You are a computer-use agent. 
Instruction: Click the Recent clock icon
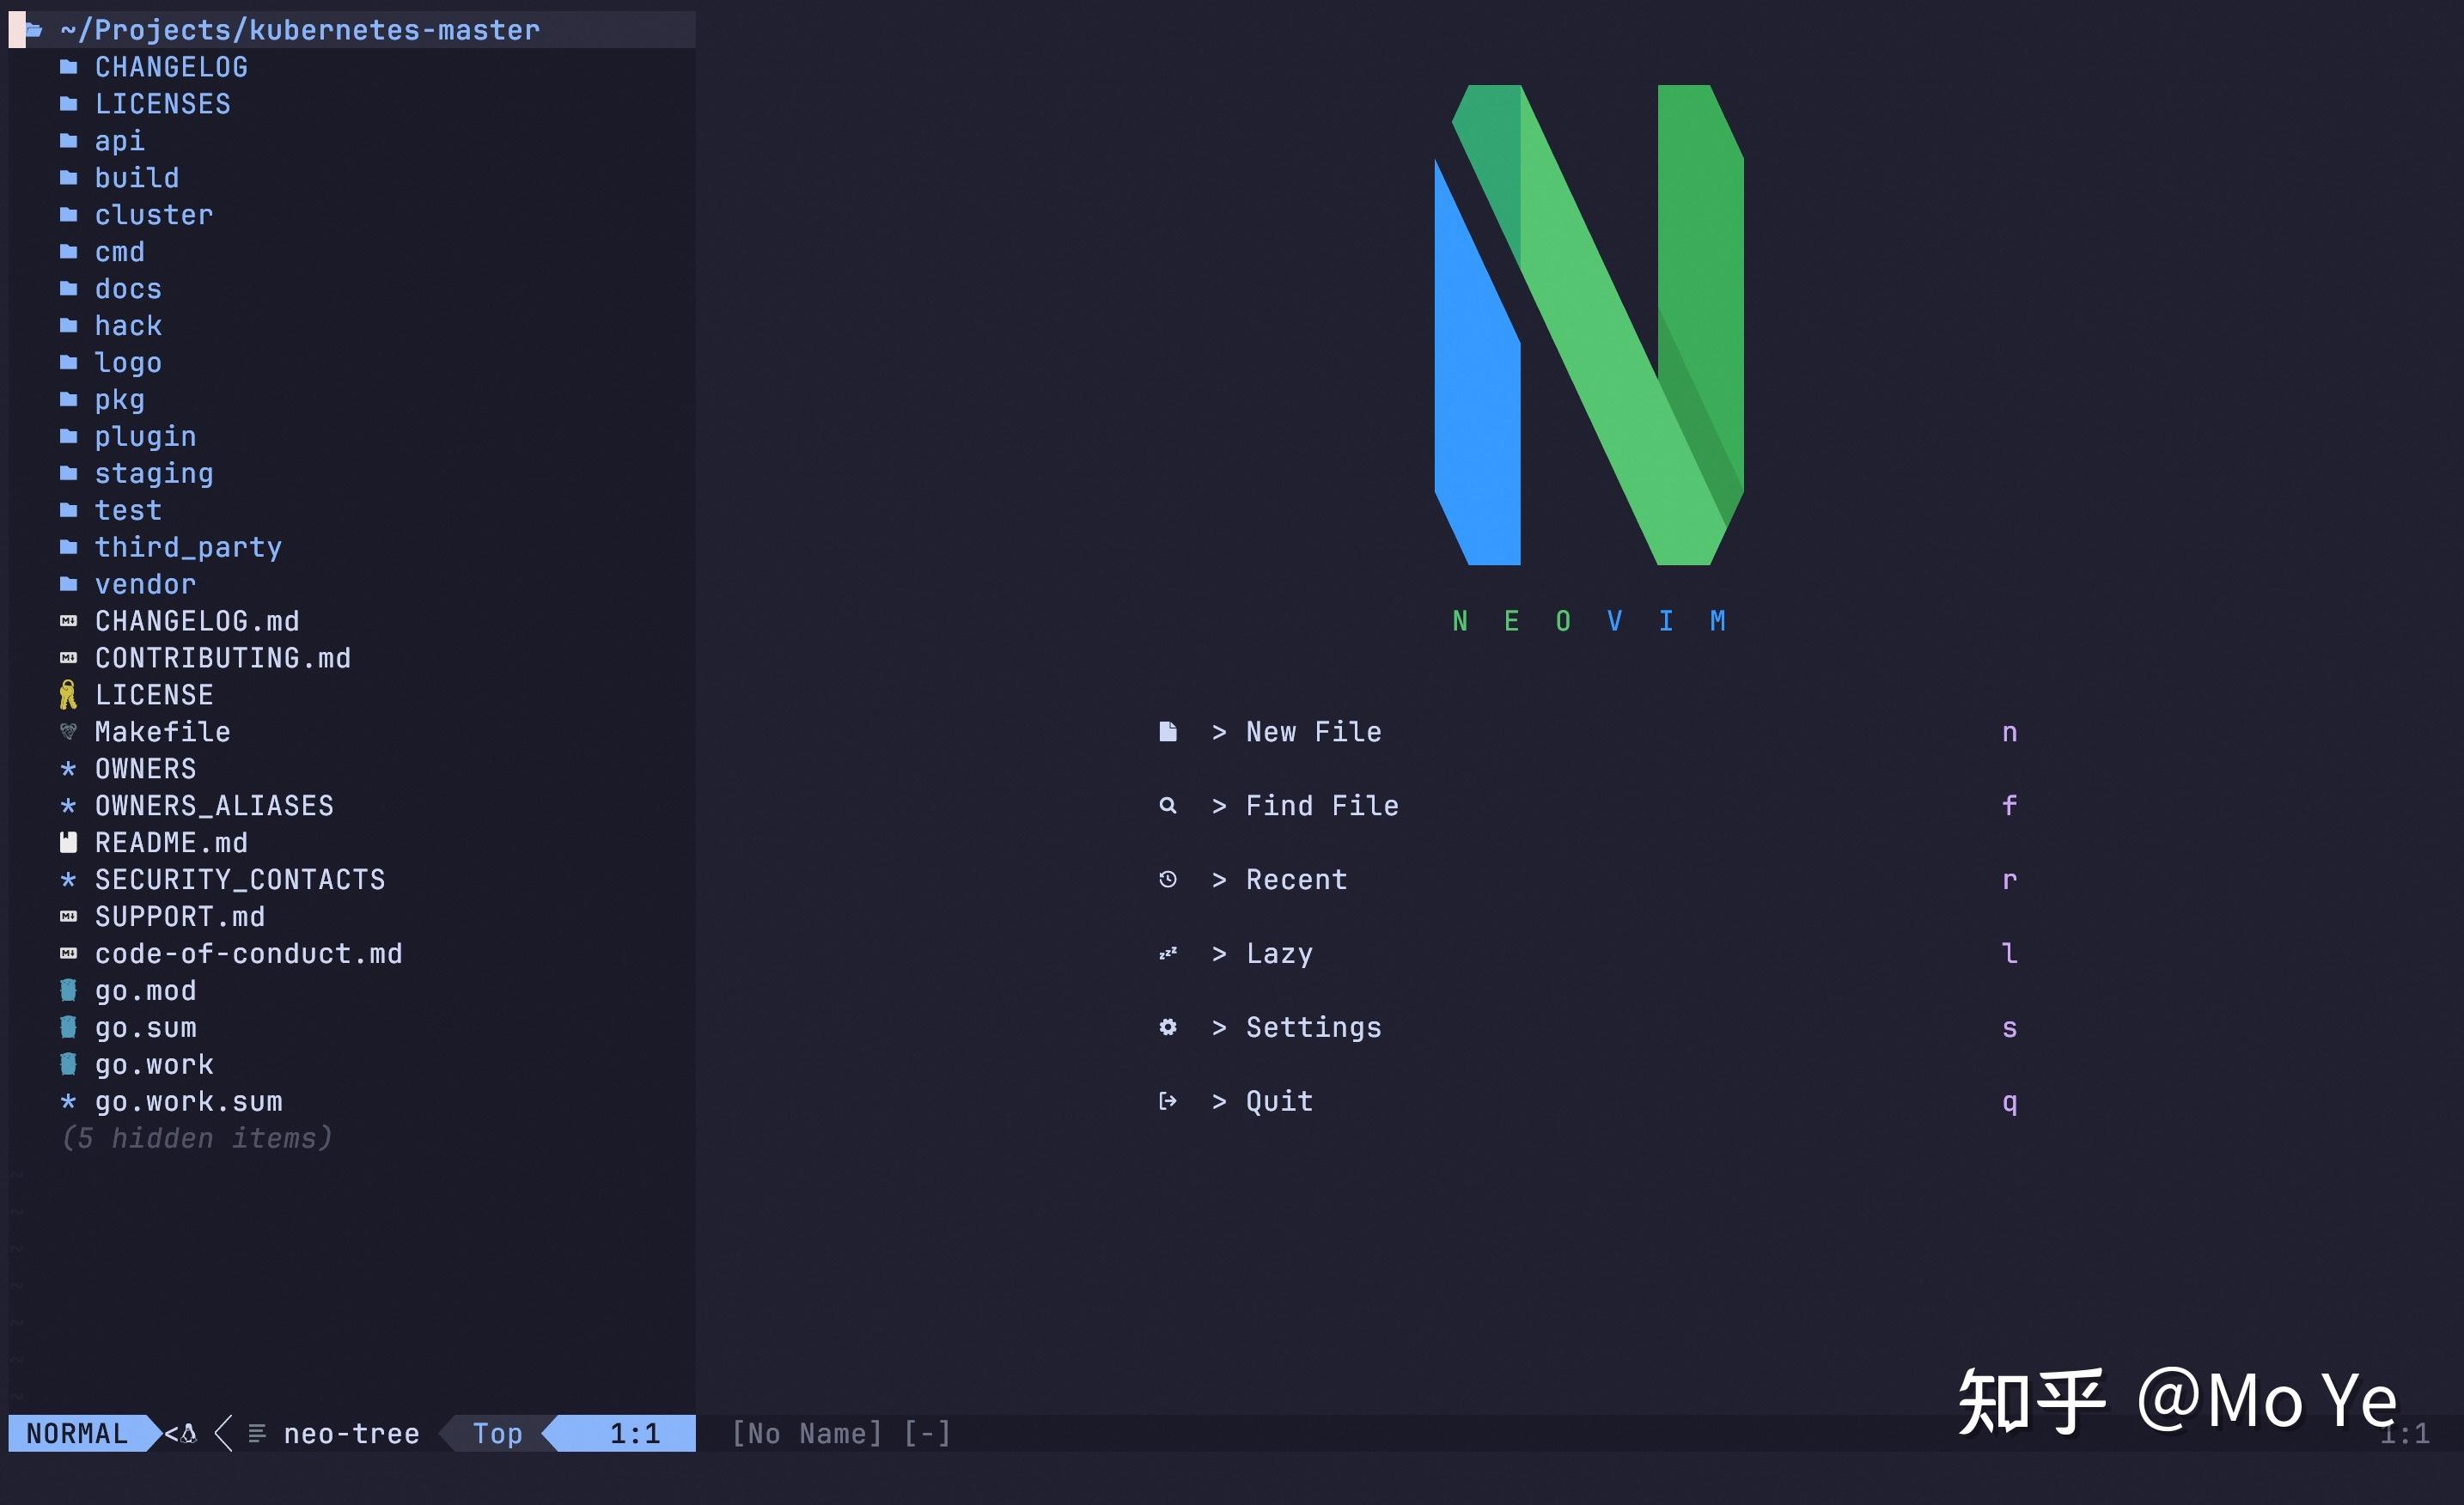click(1168, 879)
